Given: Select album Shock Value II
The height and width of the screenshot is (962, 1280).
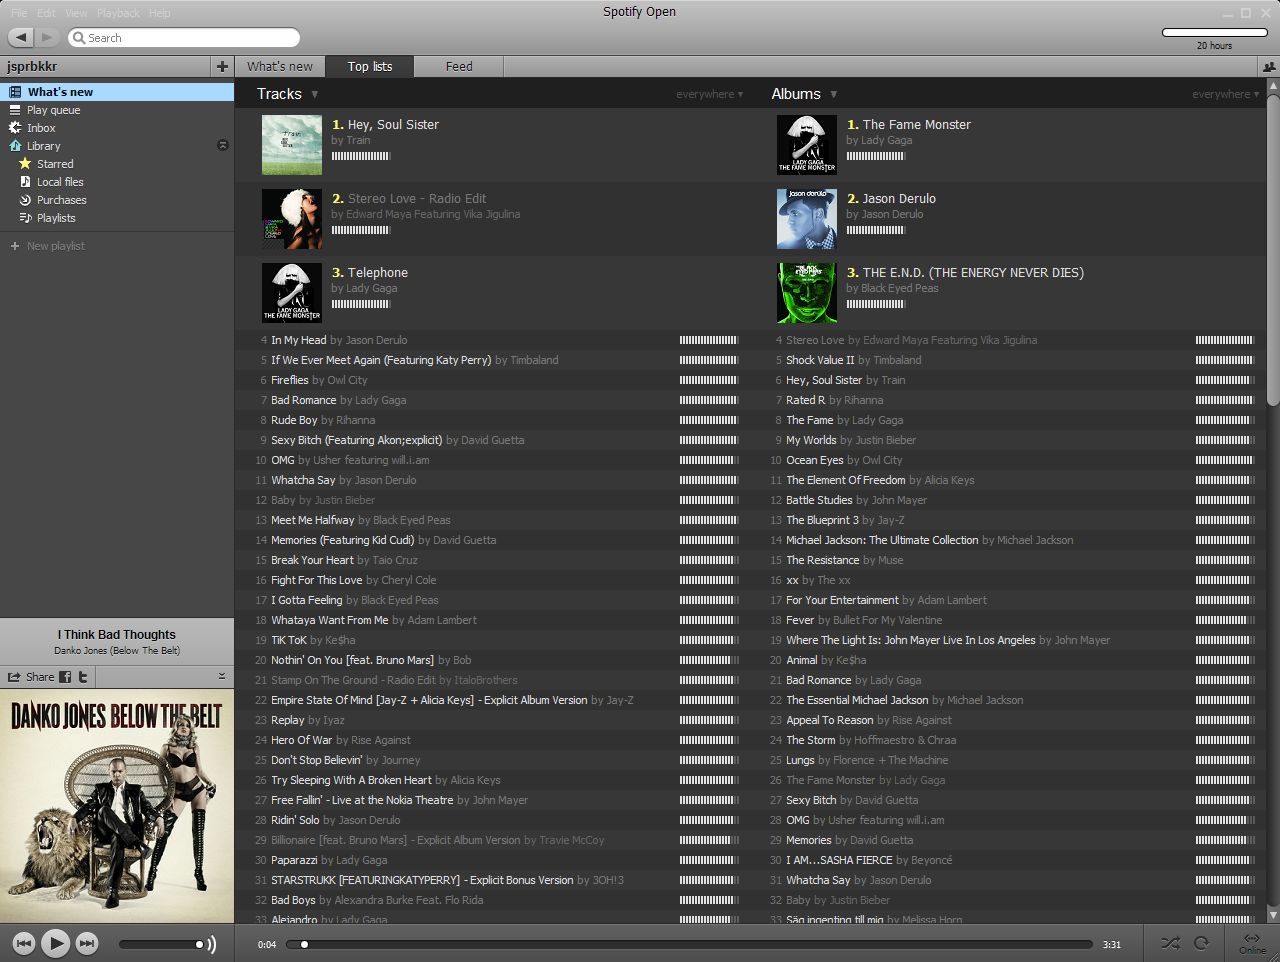Looking at the screenshot, I should click(x=820, y=360).
